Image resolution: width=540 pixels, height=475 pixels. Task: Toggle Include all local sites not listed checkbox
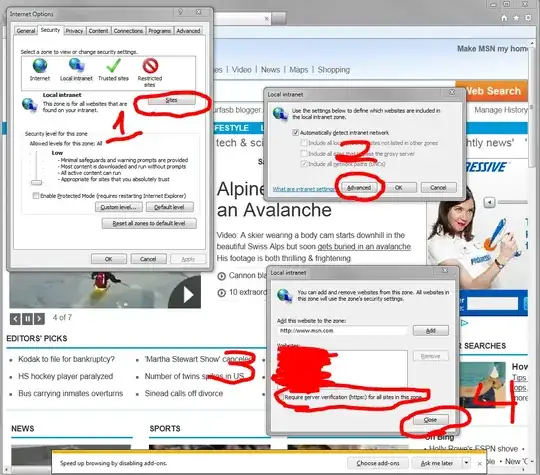pyautogui.click(x=304, y=143)
